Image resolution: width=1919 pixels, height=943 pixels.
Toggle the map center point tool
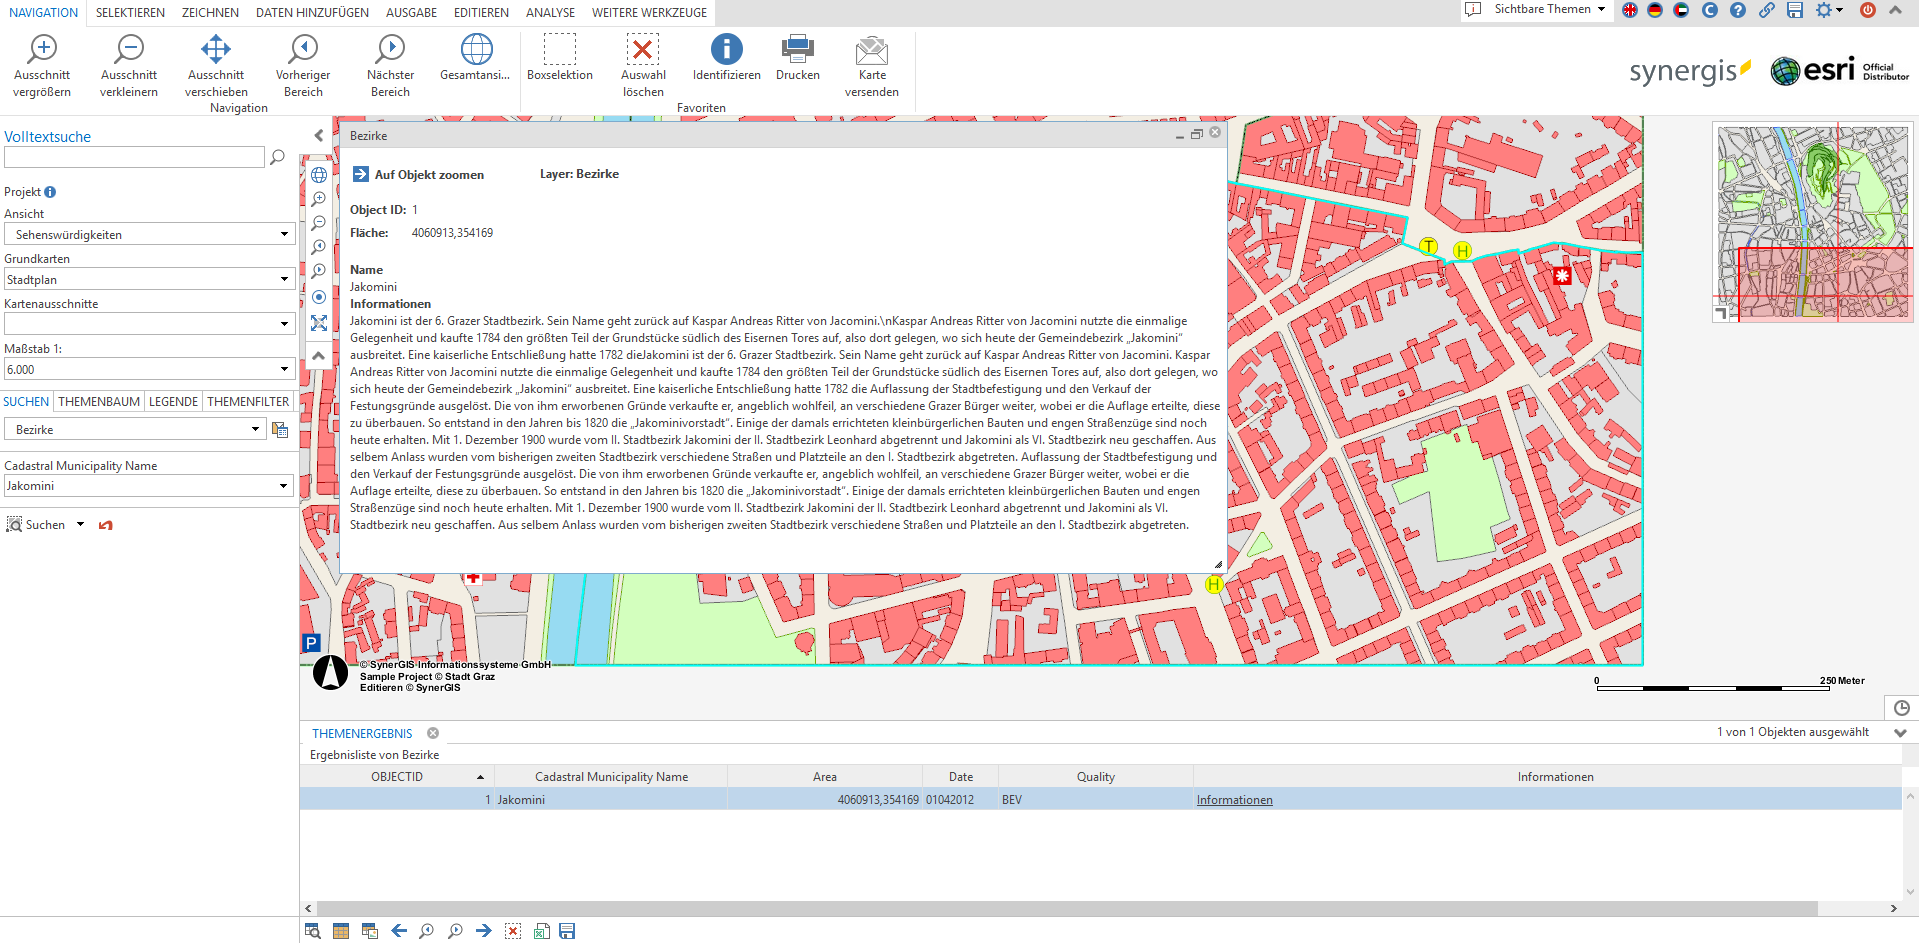coord(319,297)
